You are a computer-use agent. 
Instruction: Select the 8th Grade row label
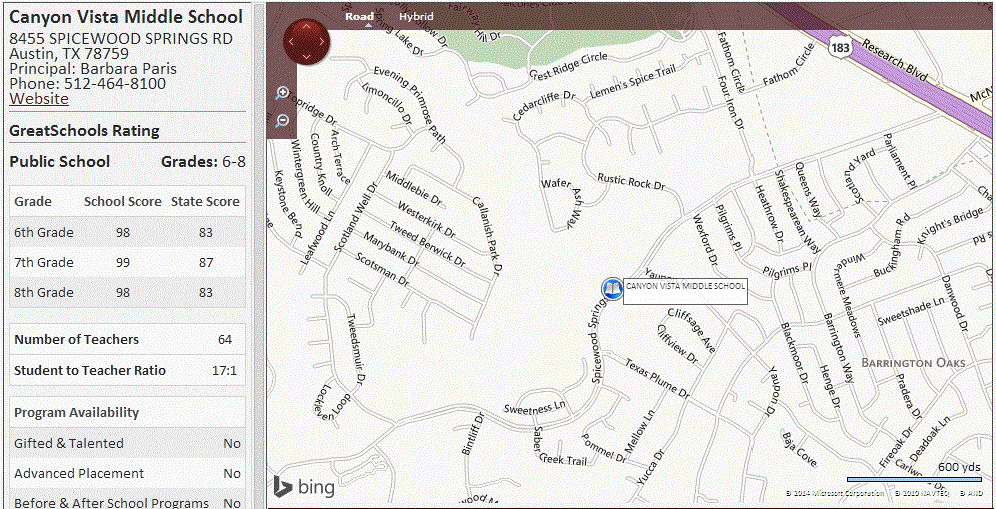(x=44, y=292)
